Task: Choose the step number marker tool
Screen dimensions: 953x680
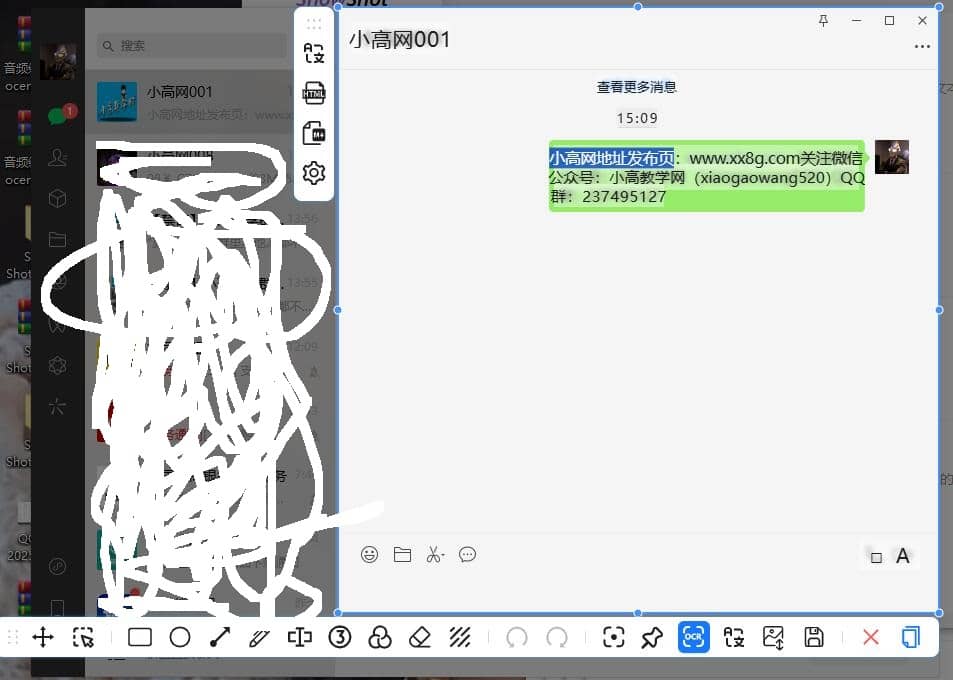Action: (339, 637)
